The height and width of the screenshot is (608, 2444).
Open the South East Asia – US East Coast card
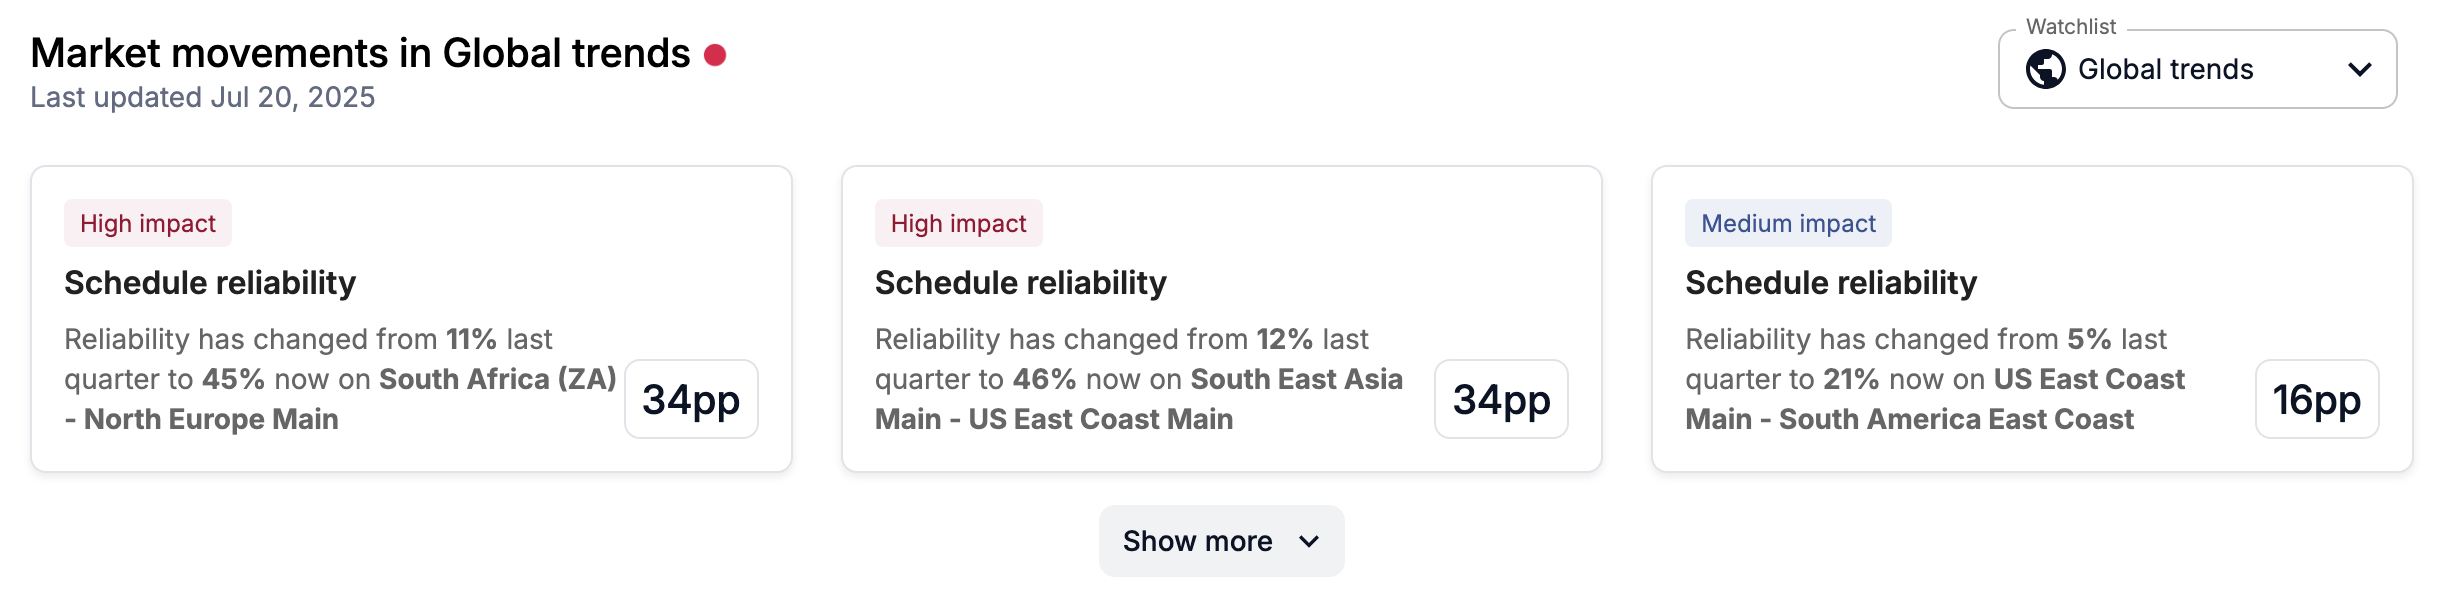(1221, 319)
